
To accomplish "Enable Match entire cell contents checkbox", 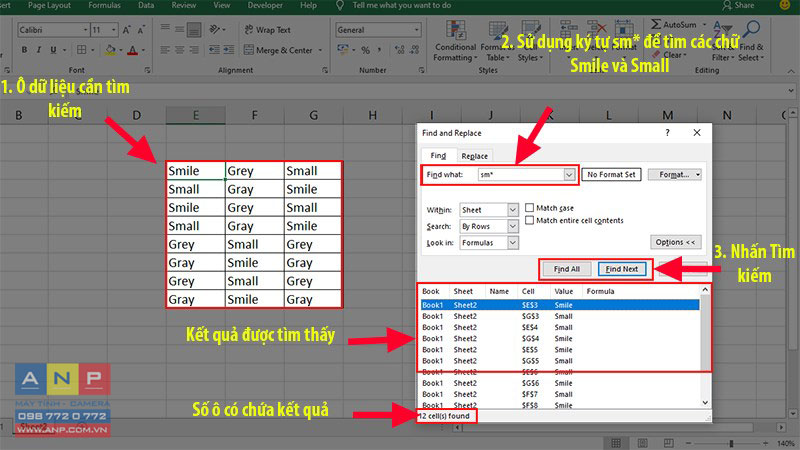I will (530, 220).
